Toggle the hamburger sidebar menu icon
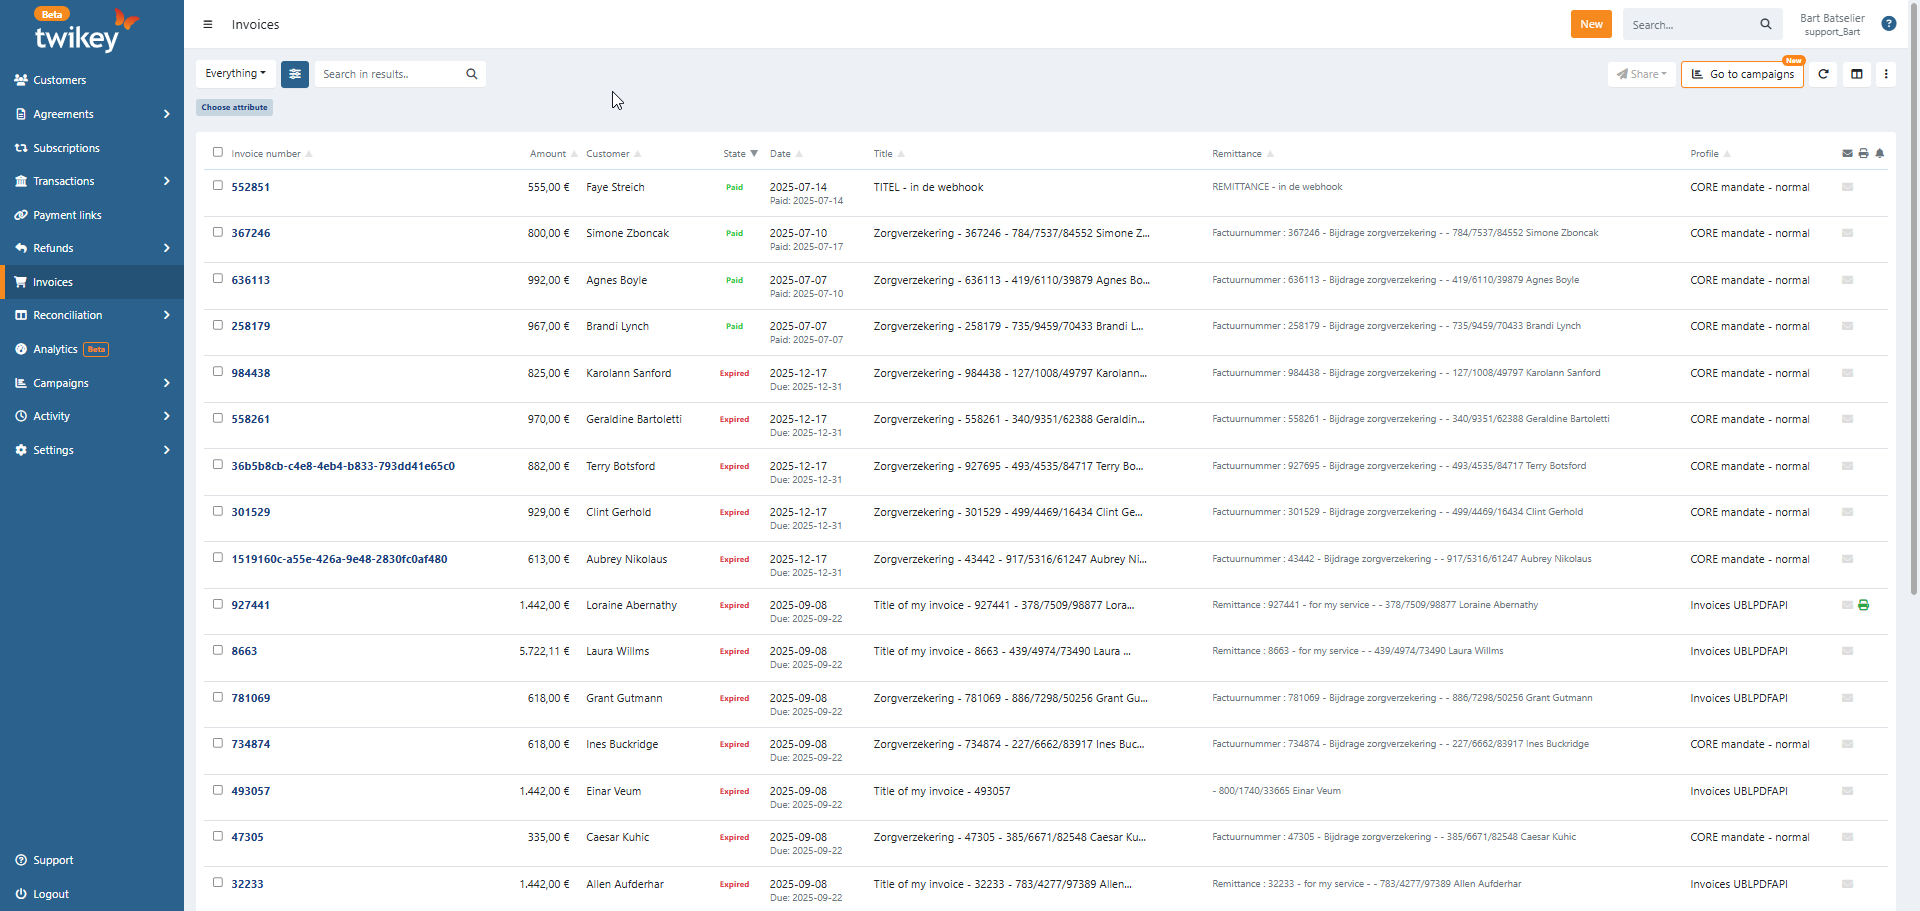Image resolution: width=1920 pixels, height=911 pixels. (208, 24)
